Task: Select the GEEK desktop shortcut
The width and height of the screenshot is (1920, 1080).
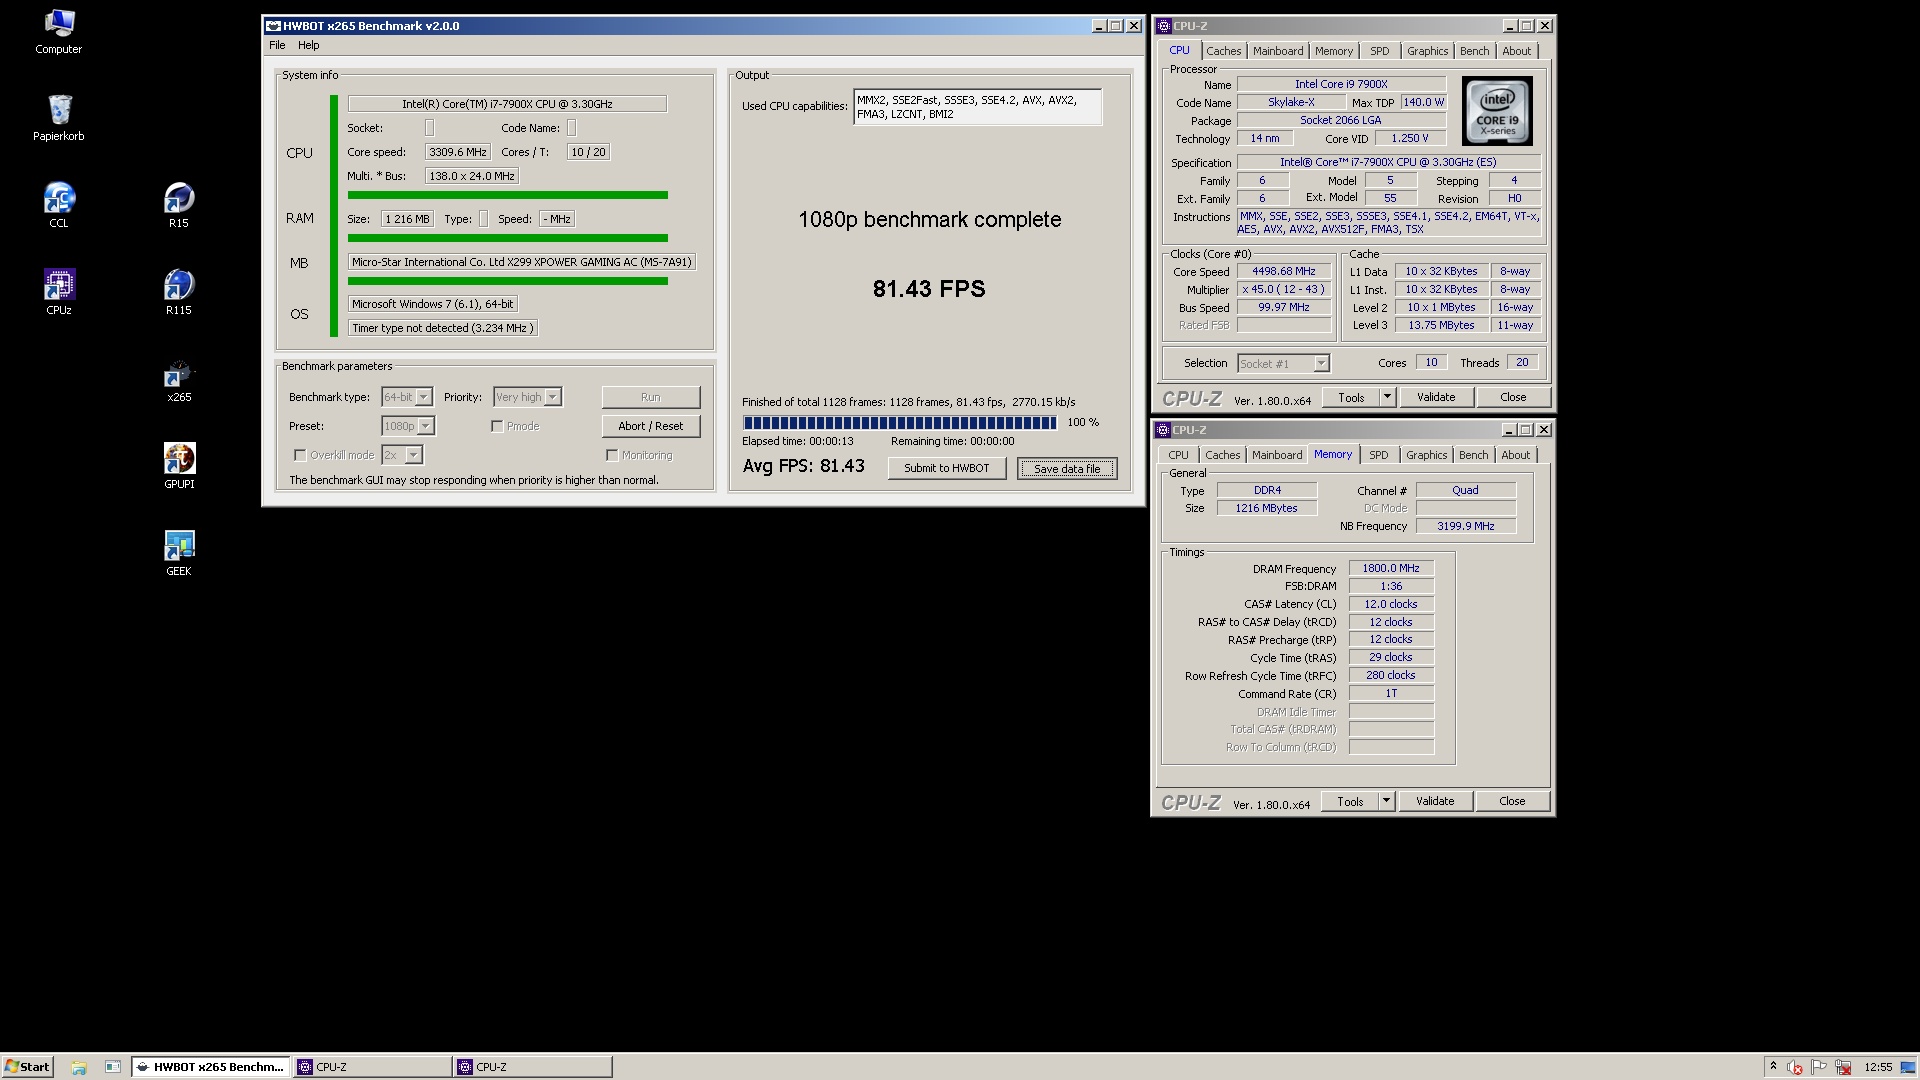Action: [x=178, y=553]
